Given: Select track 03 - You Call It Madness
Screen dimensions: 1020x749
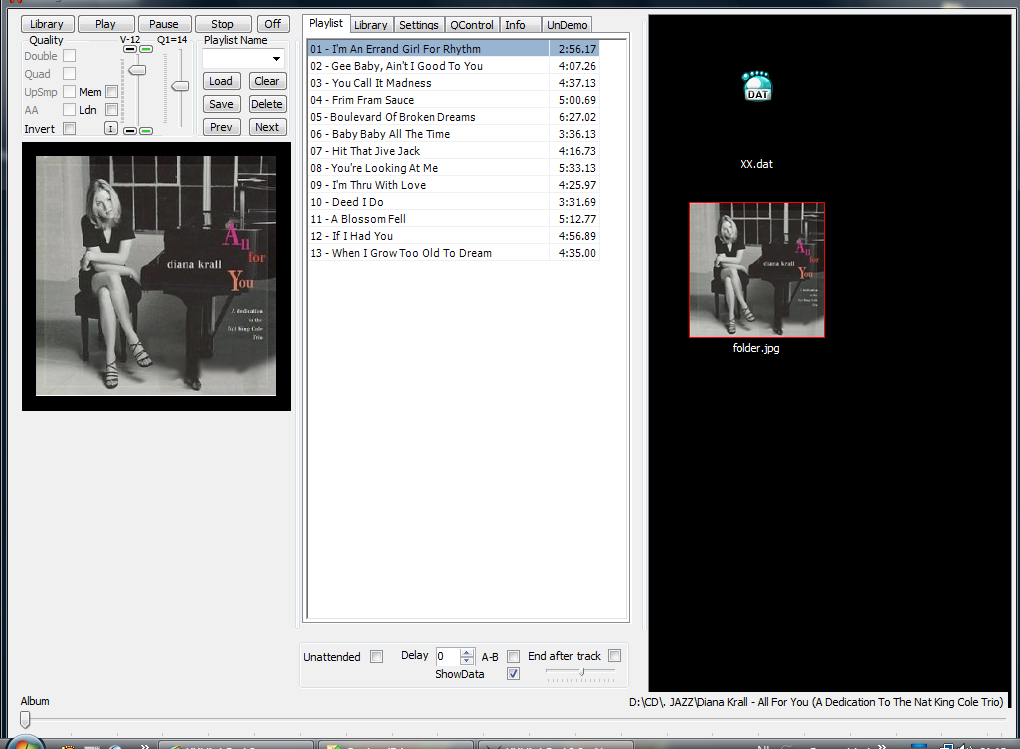Looking at the screenshot, I should coord(453,83).
